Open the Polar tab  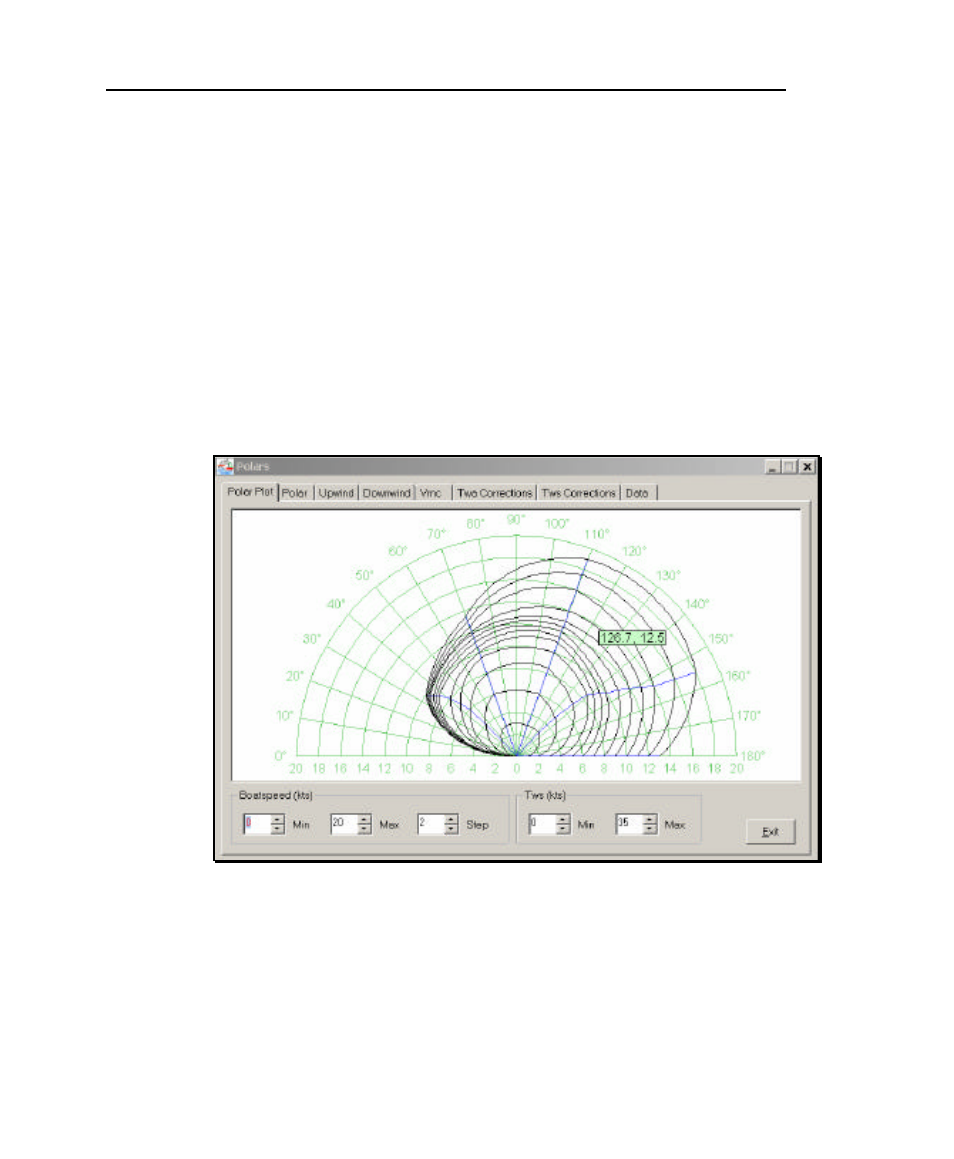tap(295, 493)
